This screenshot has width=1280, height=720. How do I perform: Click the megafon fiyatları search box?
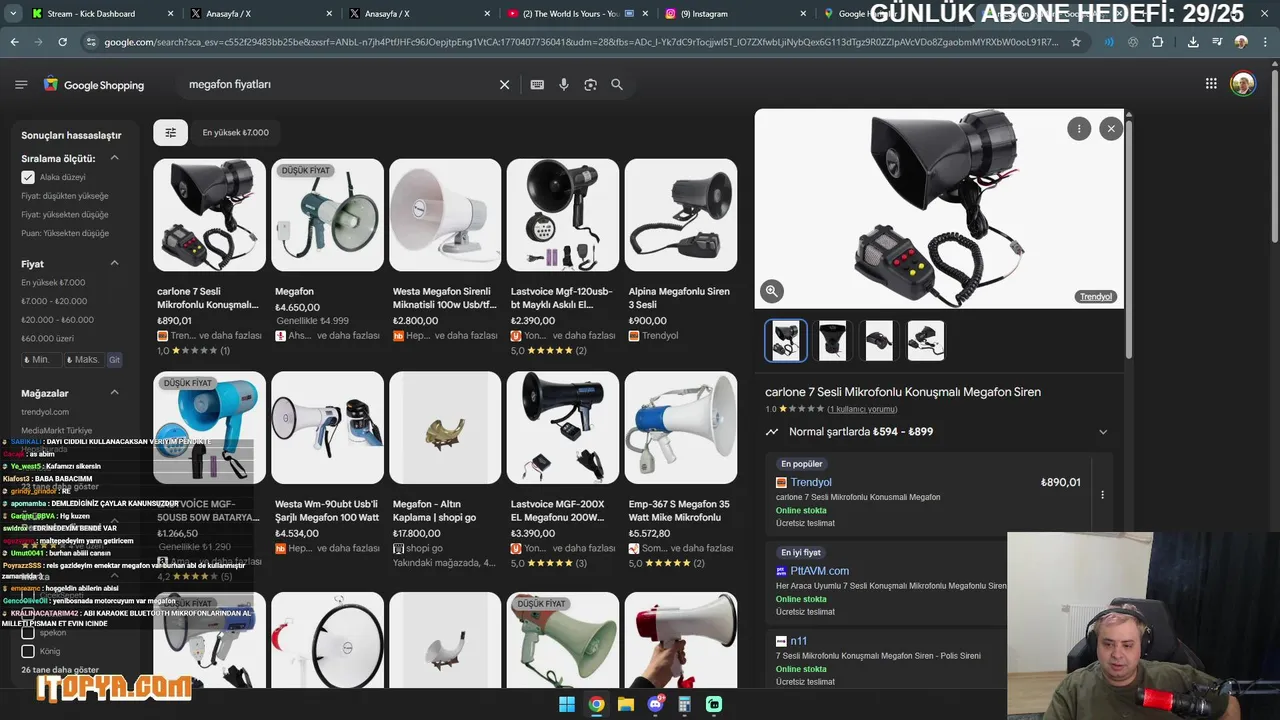click(x=340, y=85)
